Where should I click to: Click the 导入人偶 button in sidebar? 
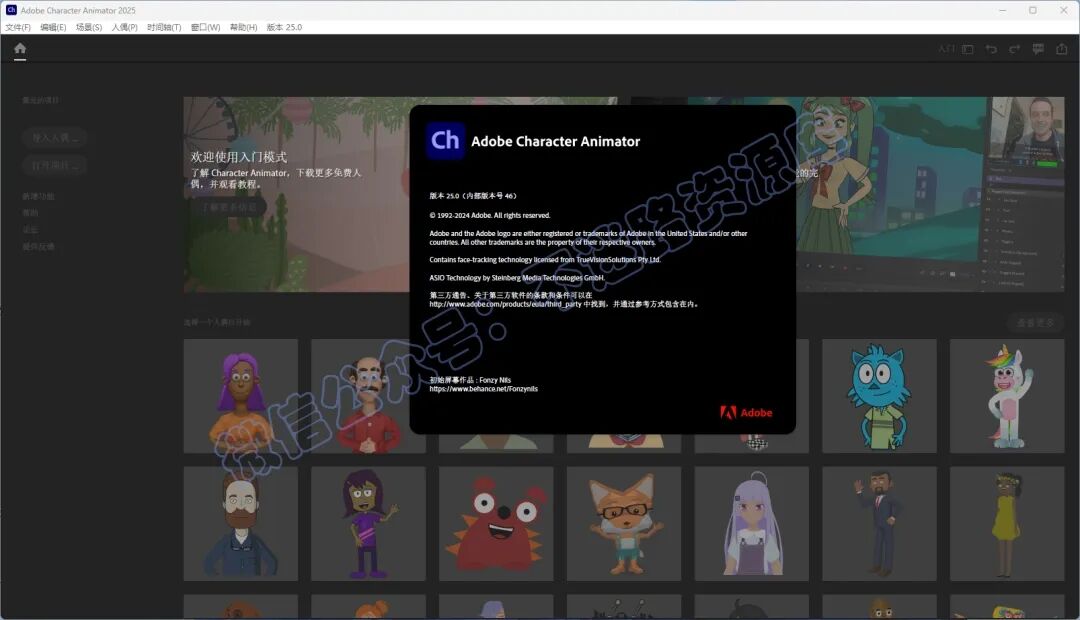point(54,138)
